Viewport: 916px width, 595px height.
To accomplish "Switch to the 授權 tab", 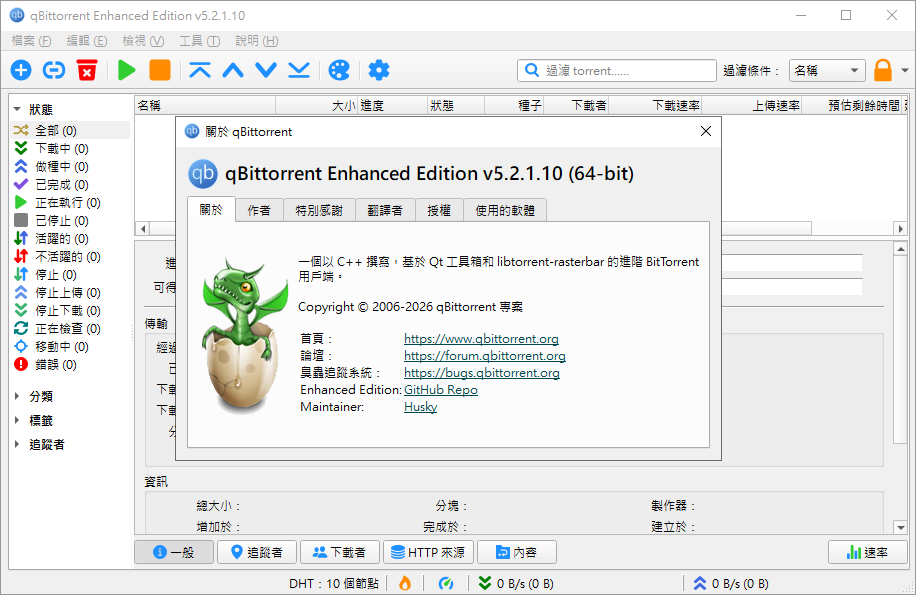I will coord(439,210).
